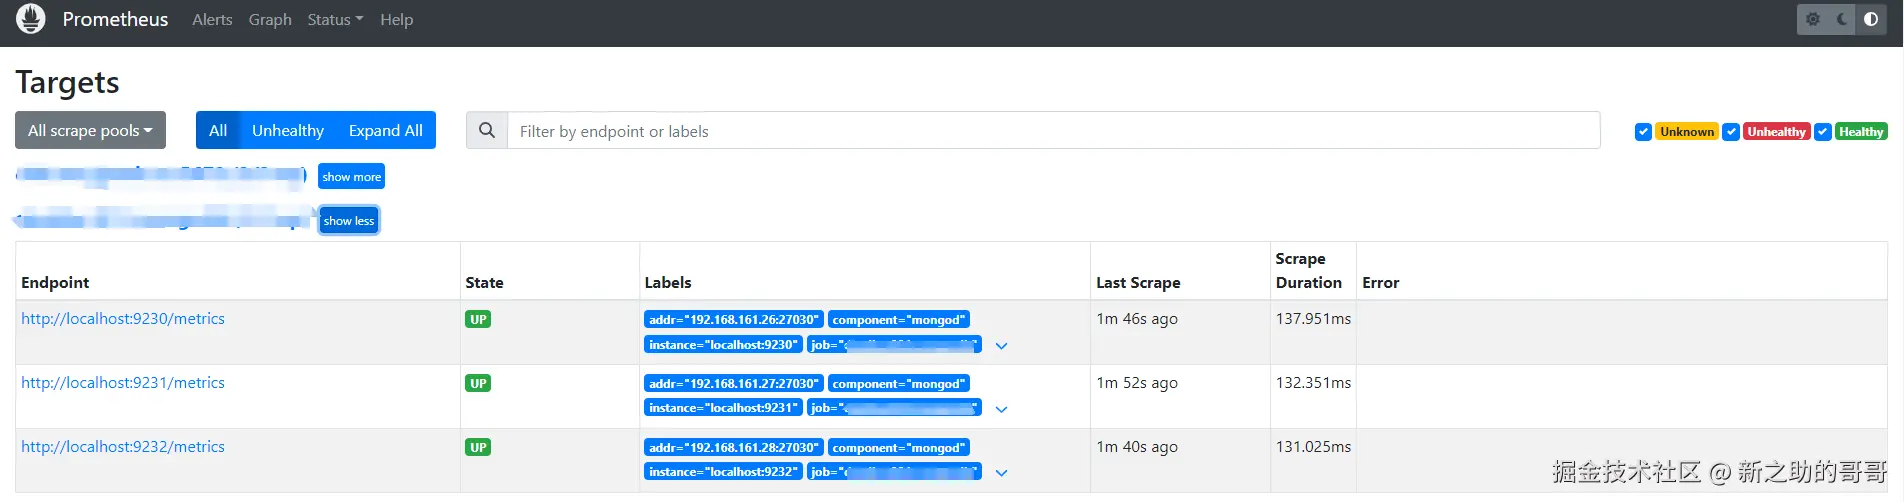Click instance="localhost:9230" label

click(x=723, y=344)
